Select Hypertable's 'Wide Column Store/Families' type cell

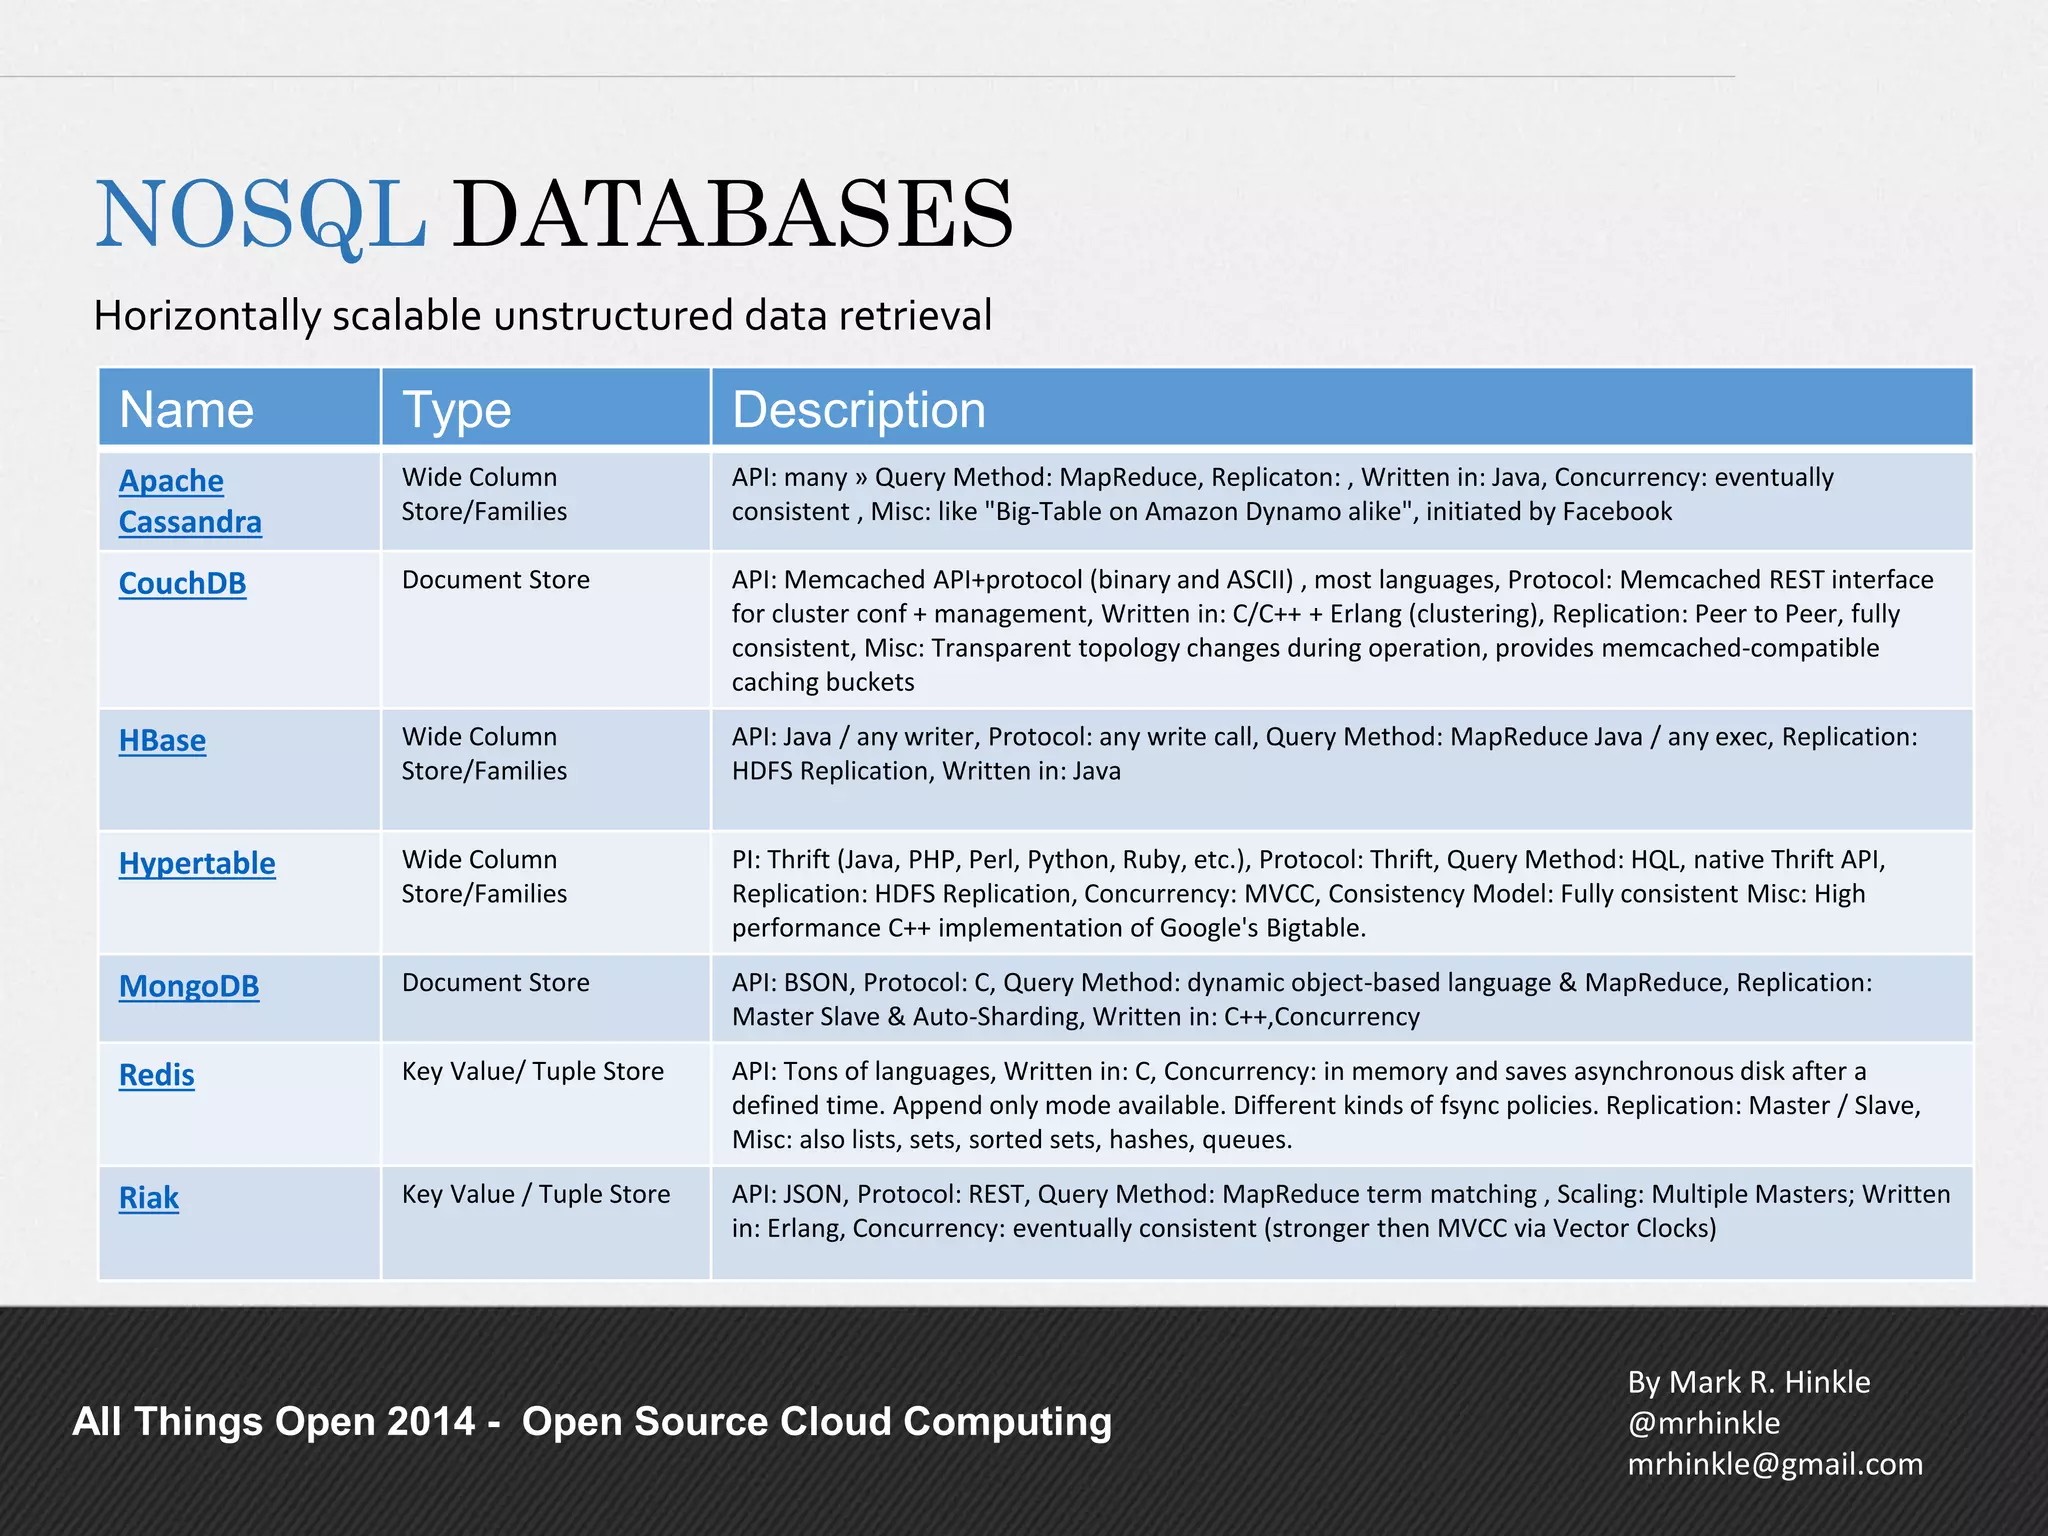point(546,893)
